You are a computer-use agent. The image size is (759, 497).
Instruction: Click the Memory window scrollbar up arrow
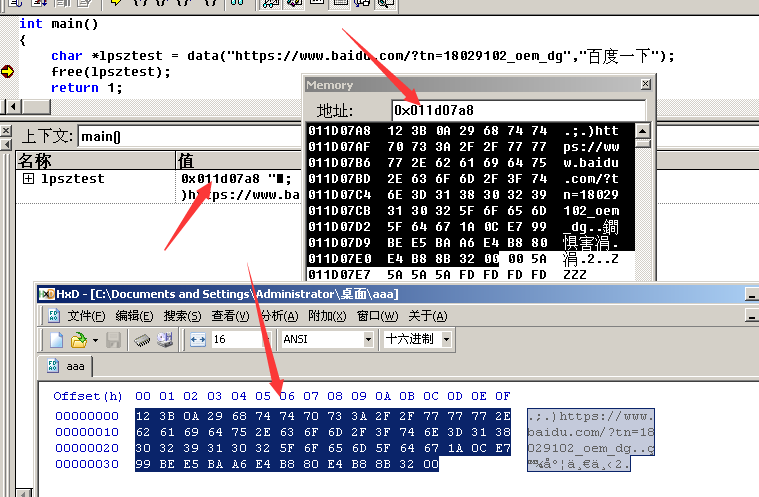[642, 131]
